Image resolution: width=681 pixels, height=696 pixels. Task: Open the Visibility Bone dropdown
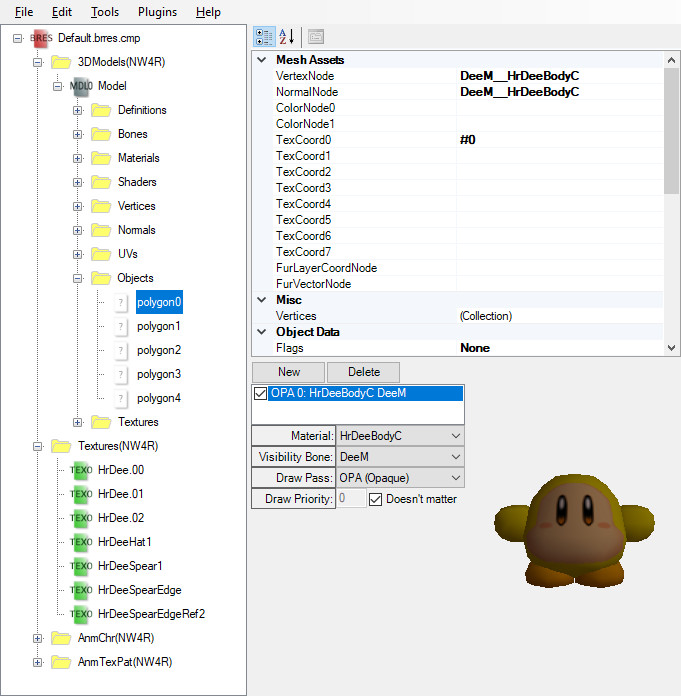click(x=456, y=457)
